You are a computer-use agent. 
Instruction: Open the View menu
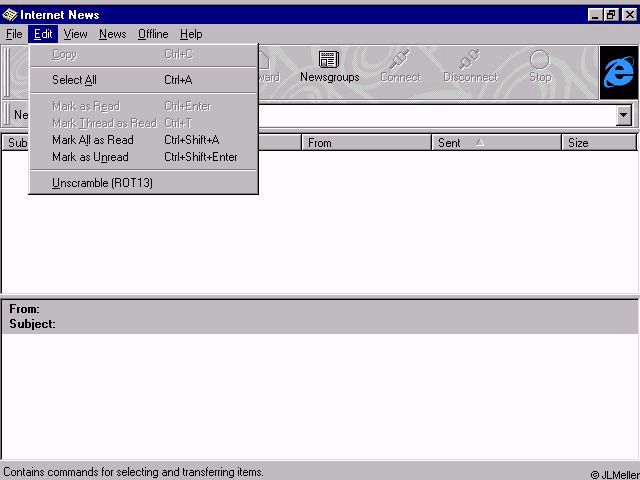click(x=75, y=34)
